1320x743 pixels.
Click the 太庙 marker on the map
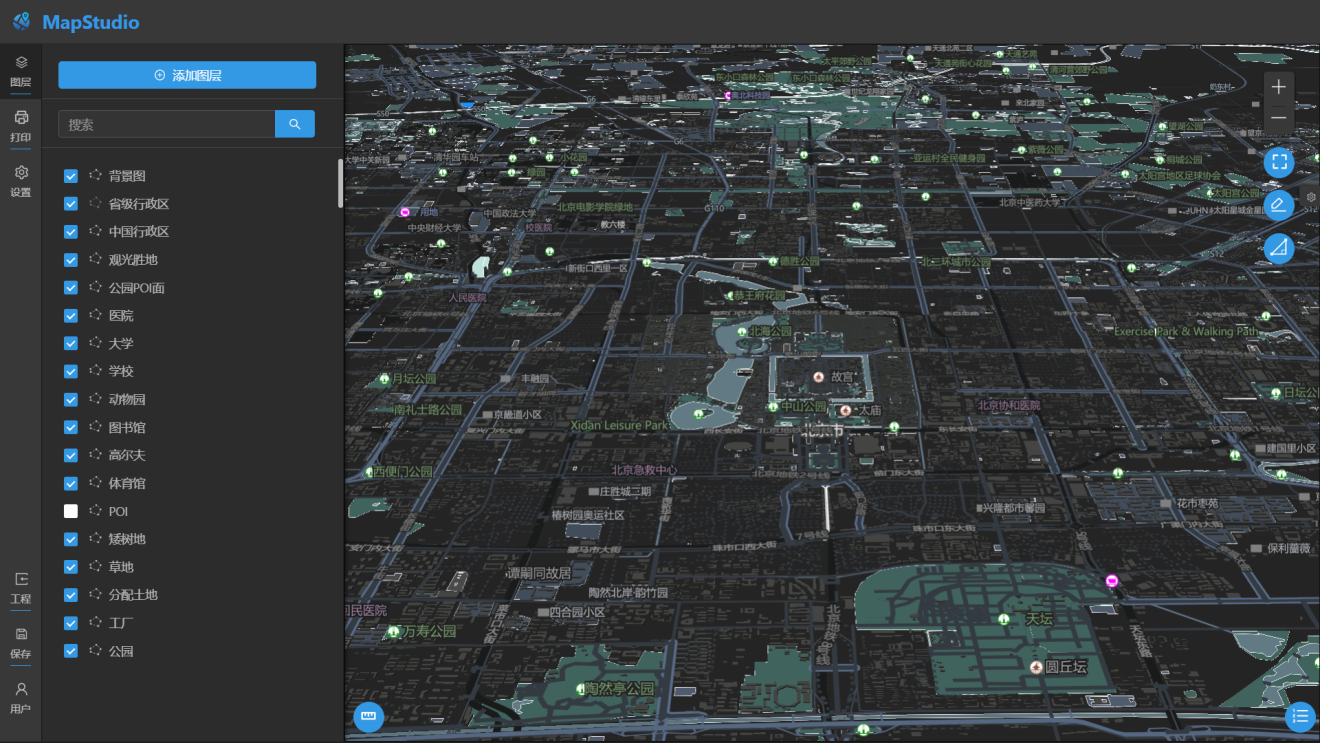pos(846,410)
